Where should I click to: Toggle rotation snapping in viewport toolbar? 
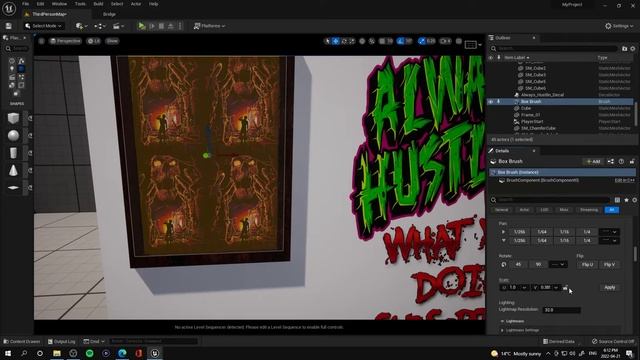click(401, 41)
